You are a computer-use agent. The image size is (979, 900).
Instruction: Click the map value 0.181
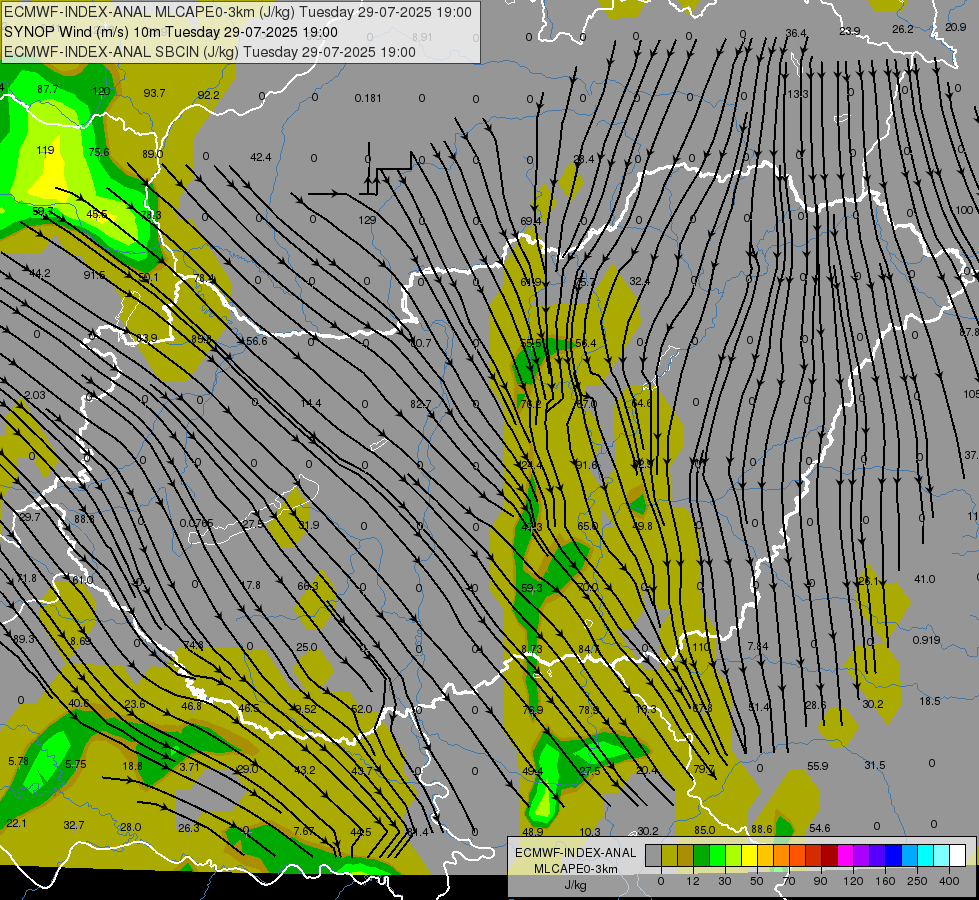[368, 98]
